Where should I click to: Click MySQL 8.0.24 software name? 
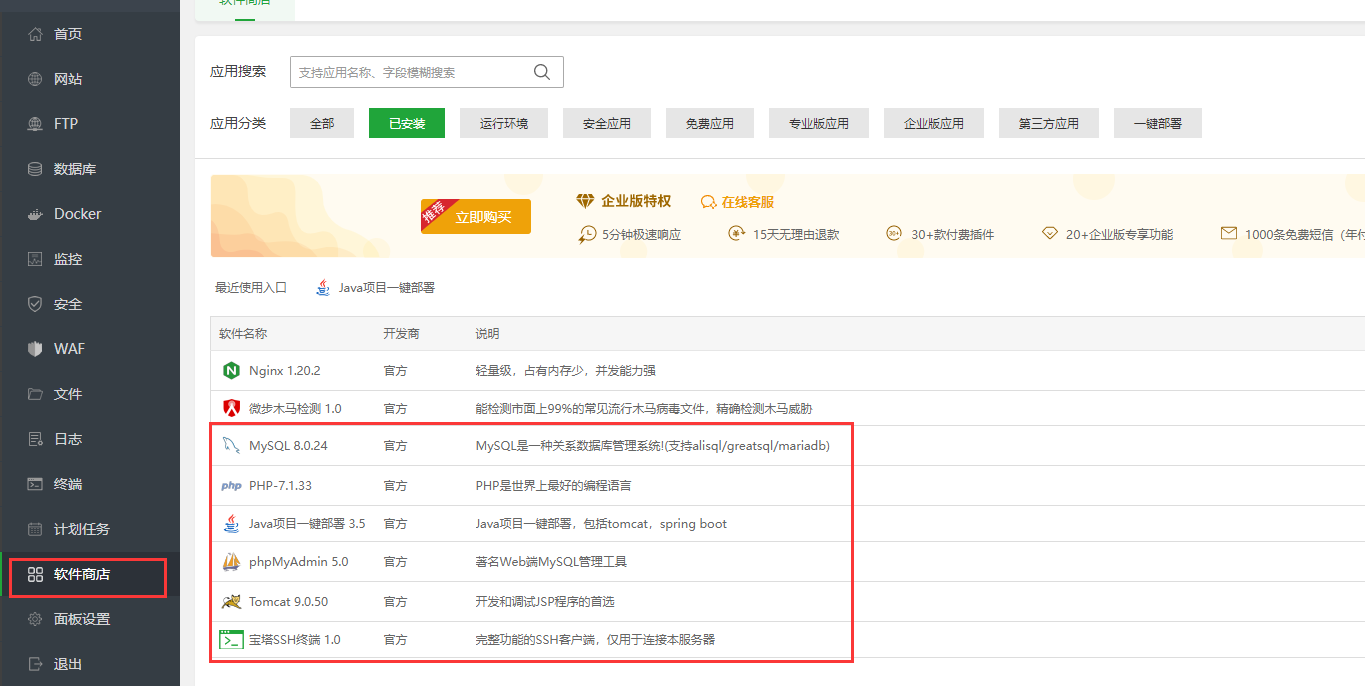pyautogui.click(x=288, y=446)
